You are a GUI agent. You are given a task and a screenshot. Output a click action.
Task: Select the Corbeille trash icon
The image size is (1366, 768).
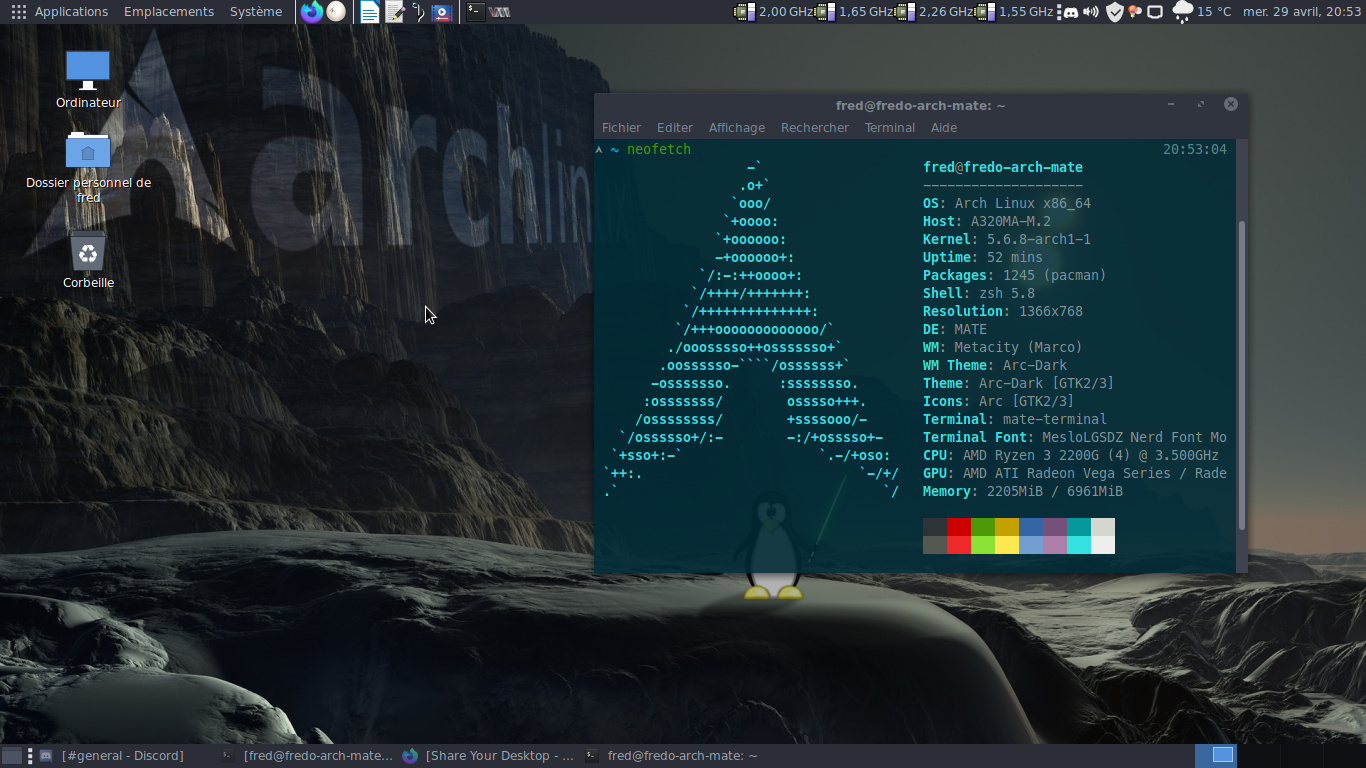(88, 260)
